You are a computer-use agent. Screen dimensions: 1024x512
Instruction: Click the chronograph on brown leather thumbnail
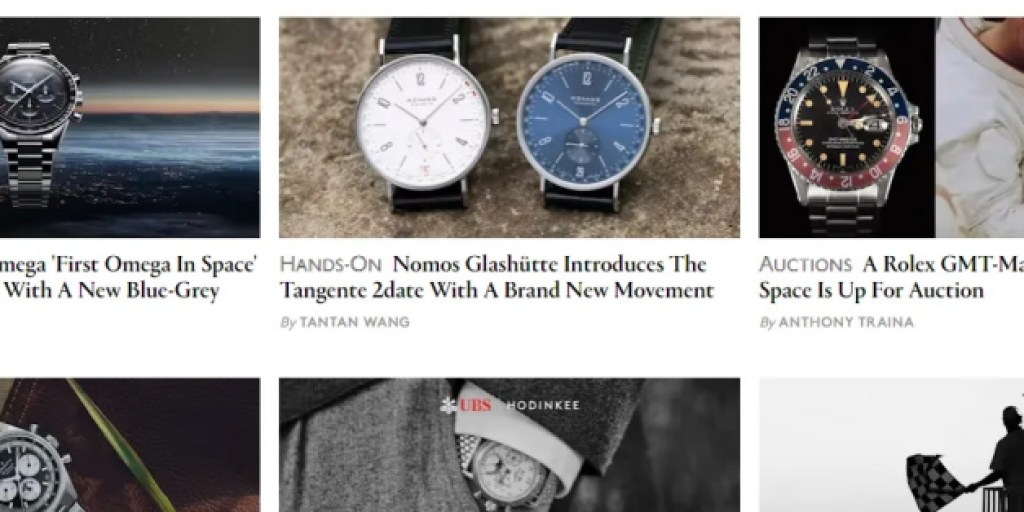tap(130, 445)
